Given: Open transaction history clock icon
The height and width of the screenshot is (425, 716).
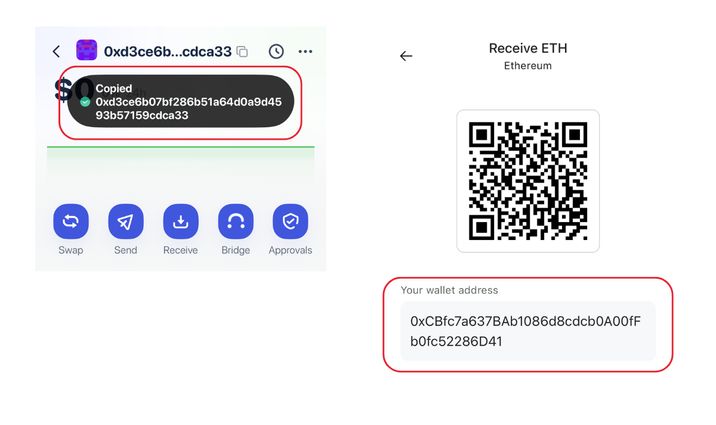Looking at the screenshot, I should (x=276, y=52).
